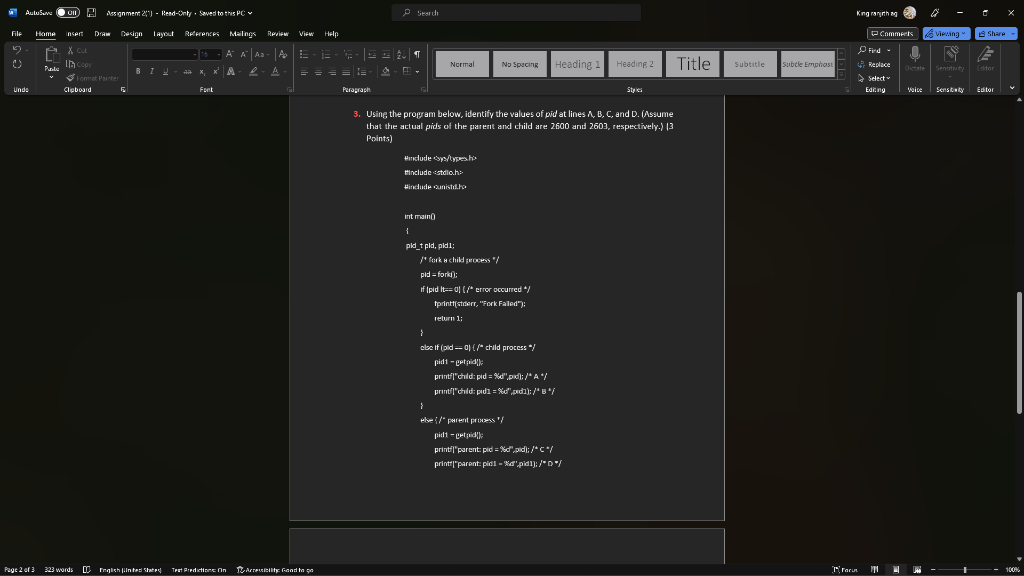Screen dimensions: 1024x576
Task: Open Replace in the Editing group
Action: [877, 64]
